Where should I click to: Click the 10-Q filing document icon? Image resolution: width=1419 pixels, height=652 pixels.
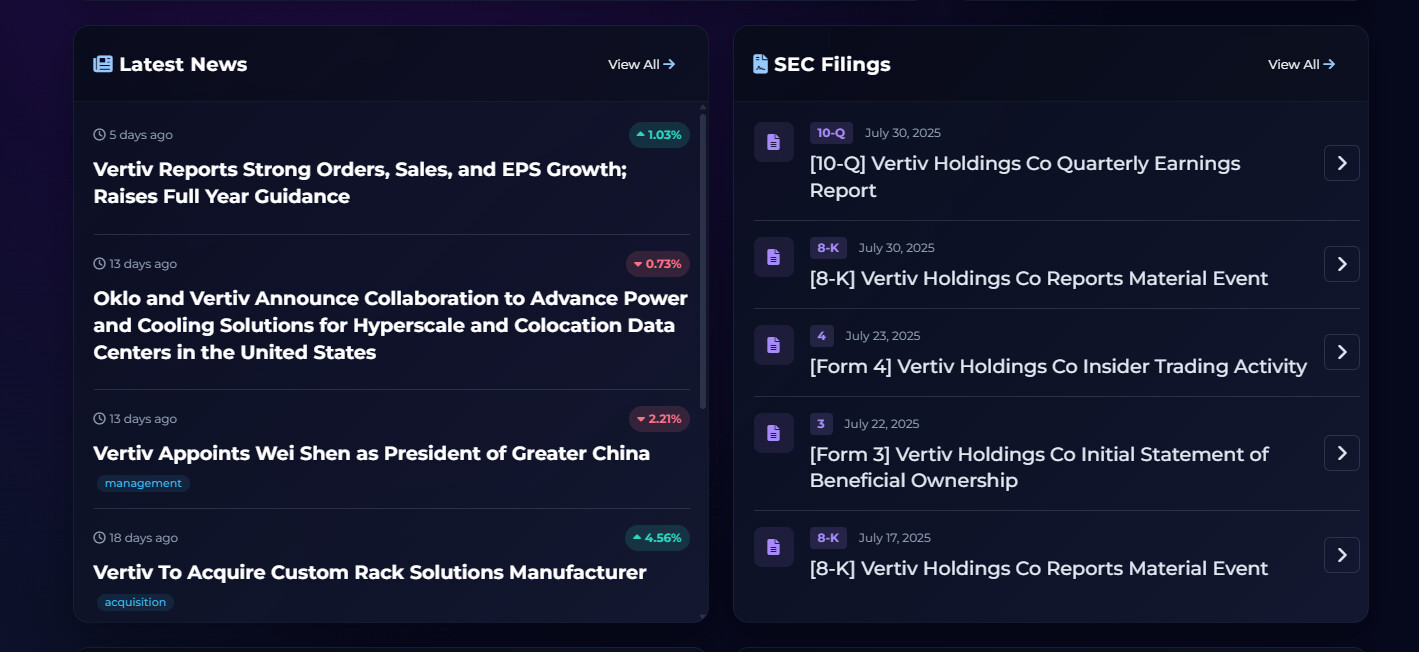tap(774, 142)
